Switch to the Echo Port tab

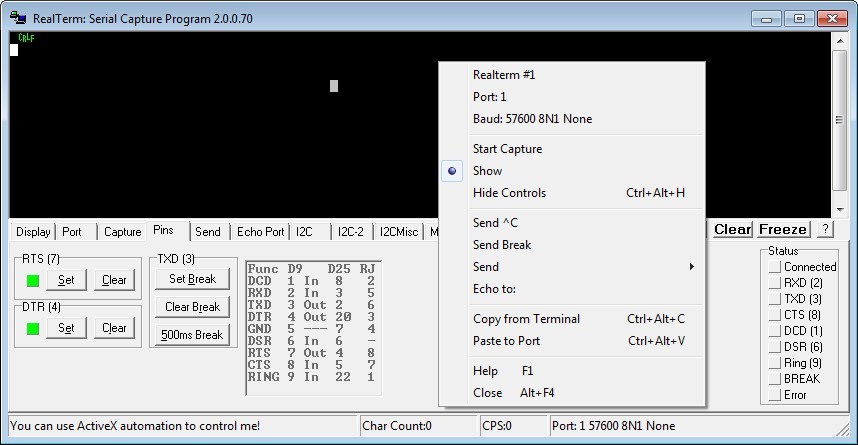point(260,232)
